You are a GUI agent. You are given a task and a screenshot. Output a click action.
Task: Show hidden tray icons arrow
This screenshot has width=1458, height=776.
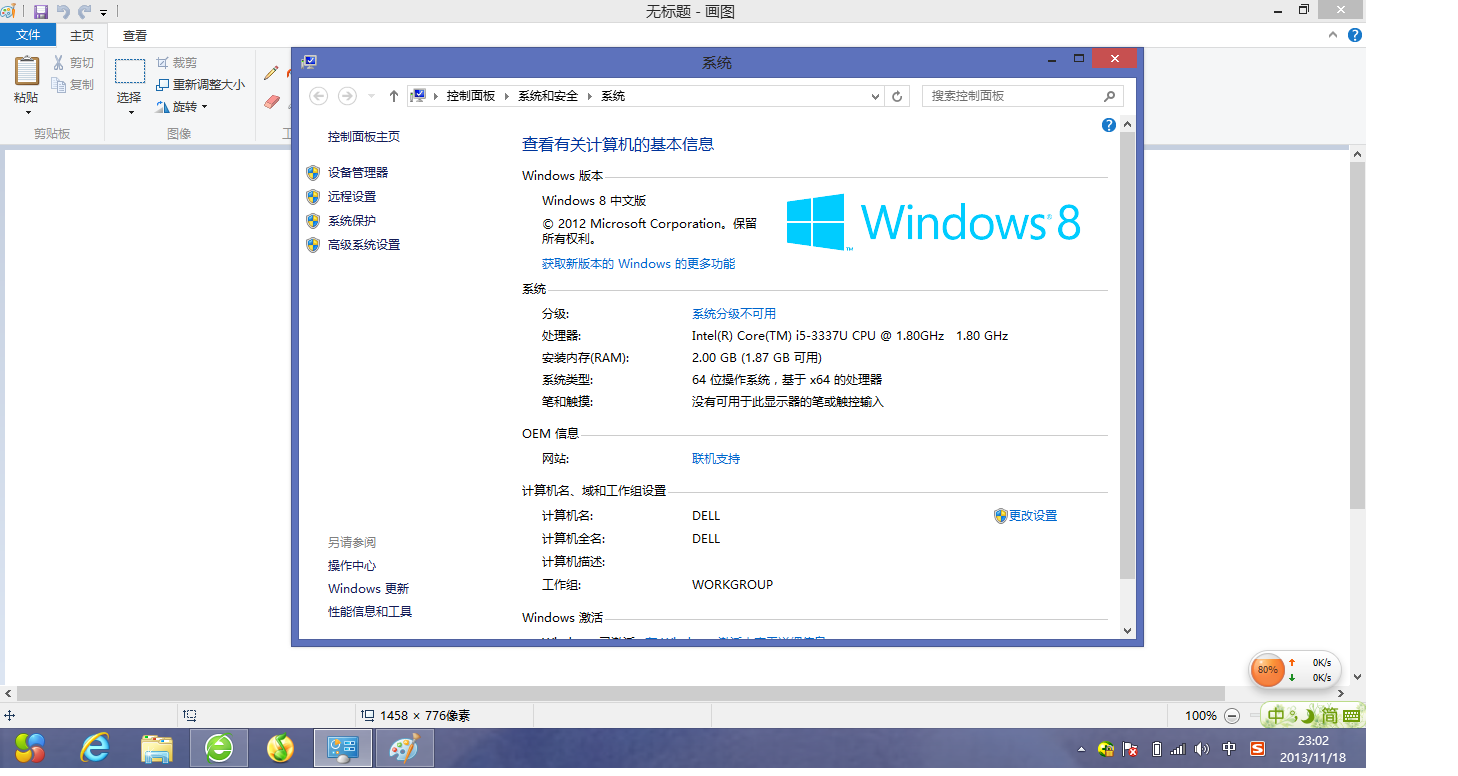1082,748
